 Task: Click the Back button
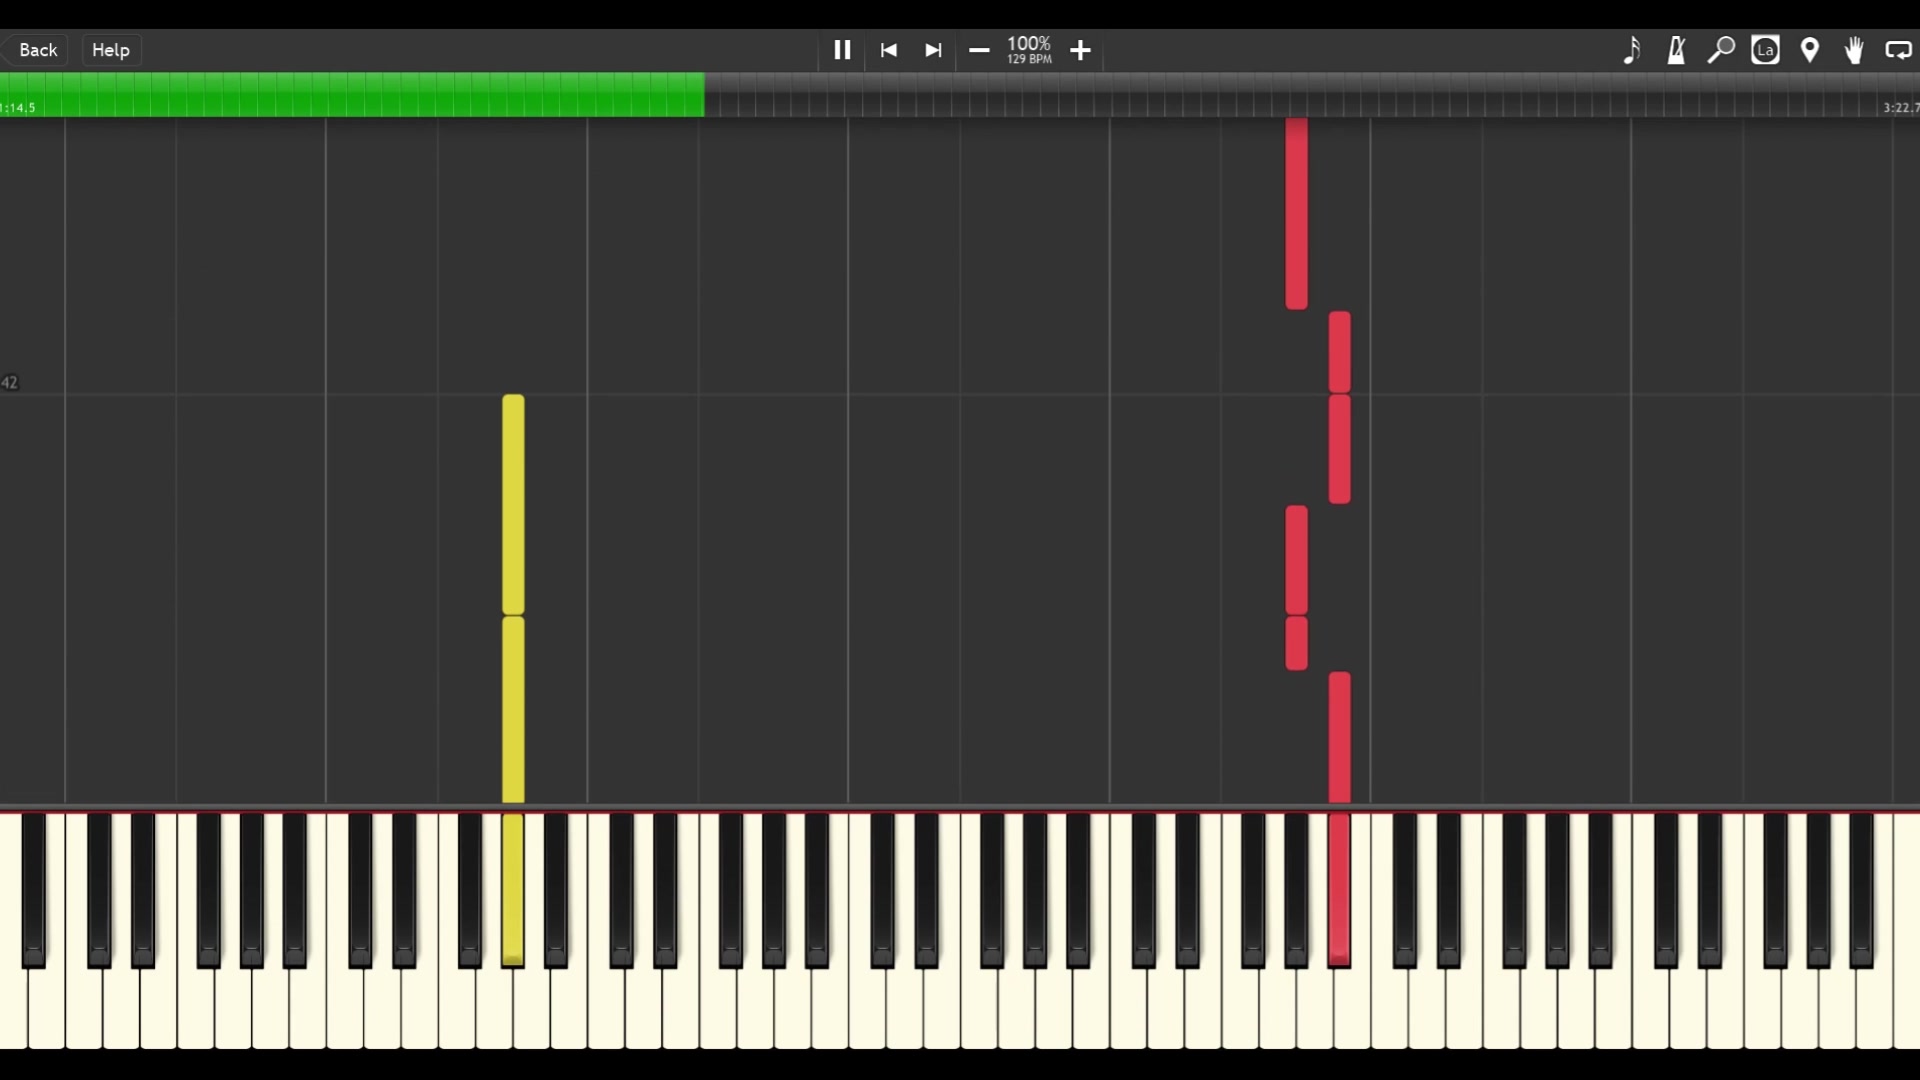[x=38, y=50]
